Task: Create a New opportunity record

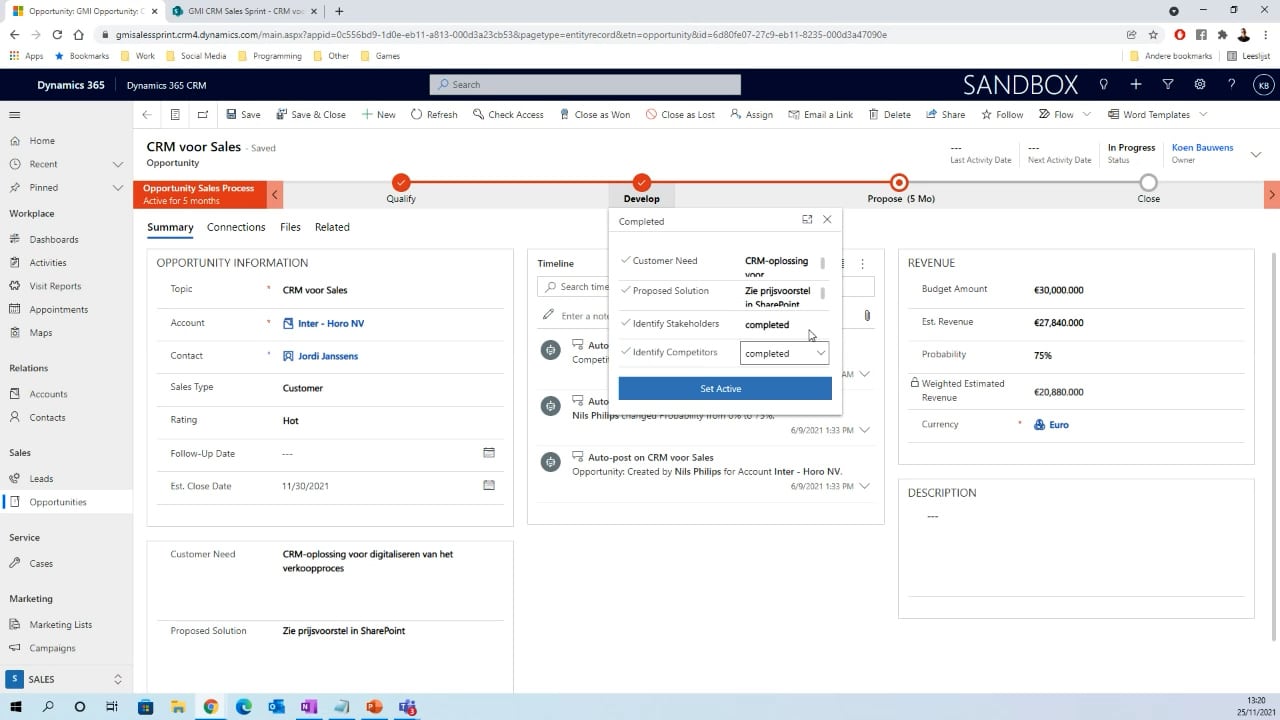Action: (x=378, y=114)
